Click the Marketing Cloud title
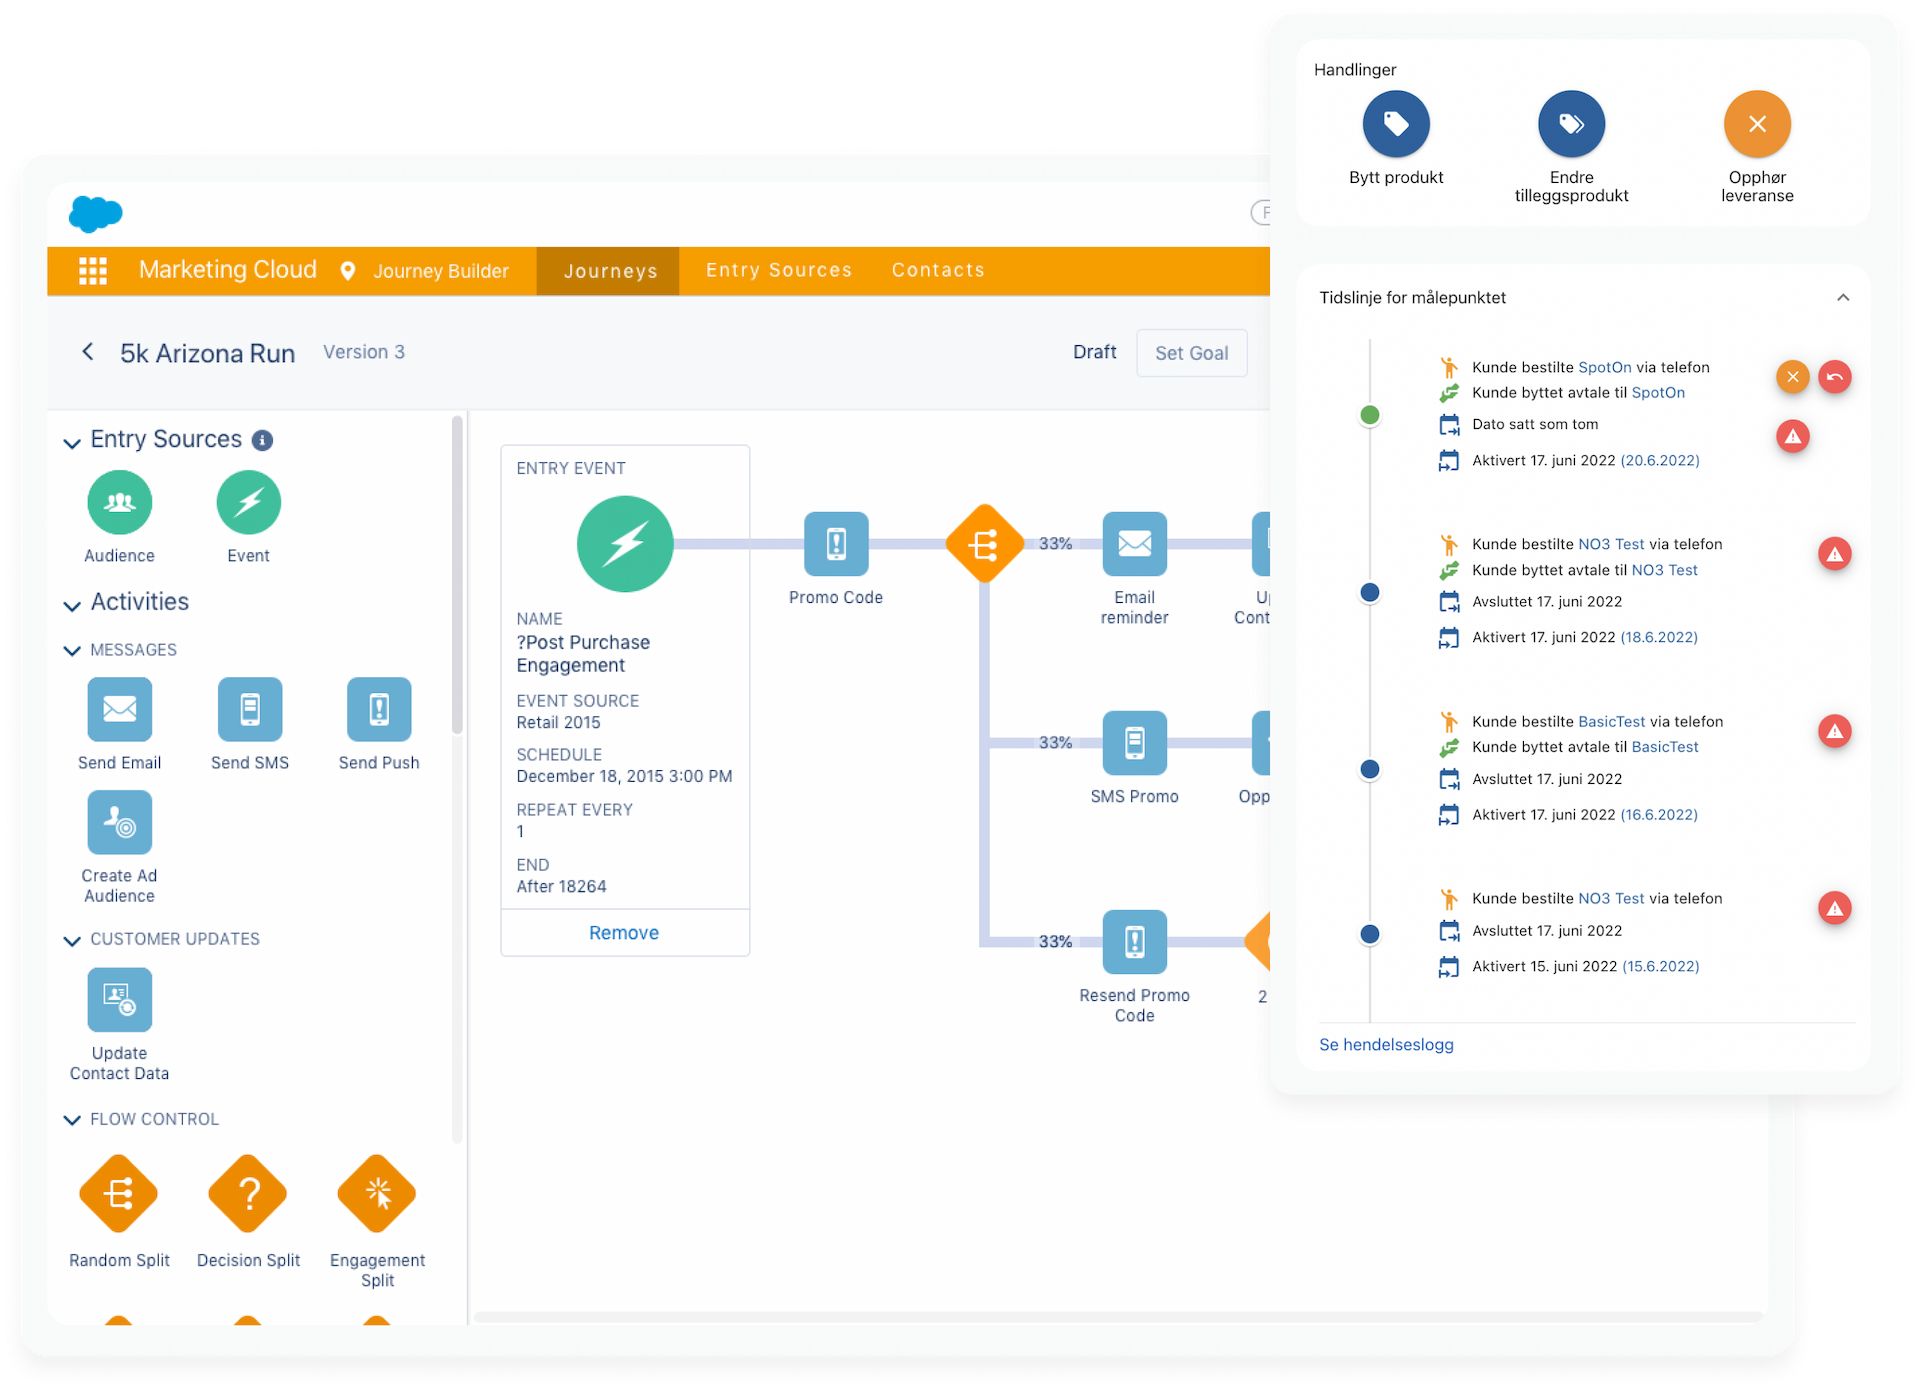This screenshot has width=1920, height=1388. pos(228,270)
